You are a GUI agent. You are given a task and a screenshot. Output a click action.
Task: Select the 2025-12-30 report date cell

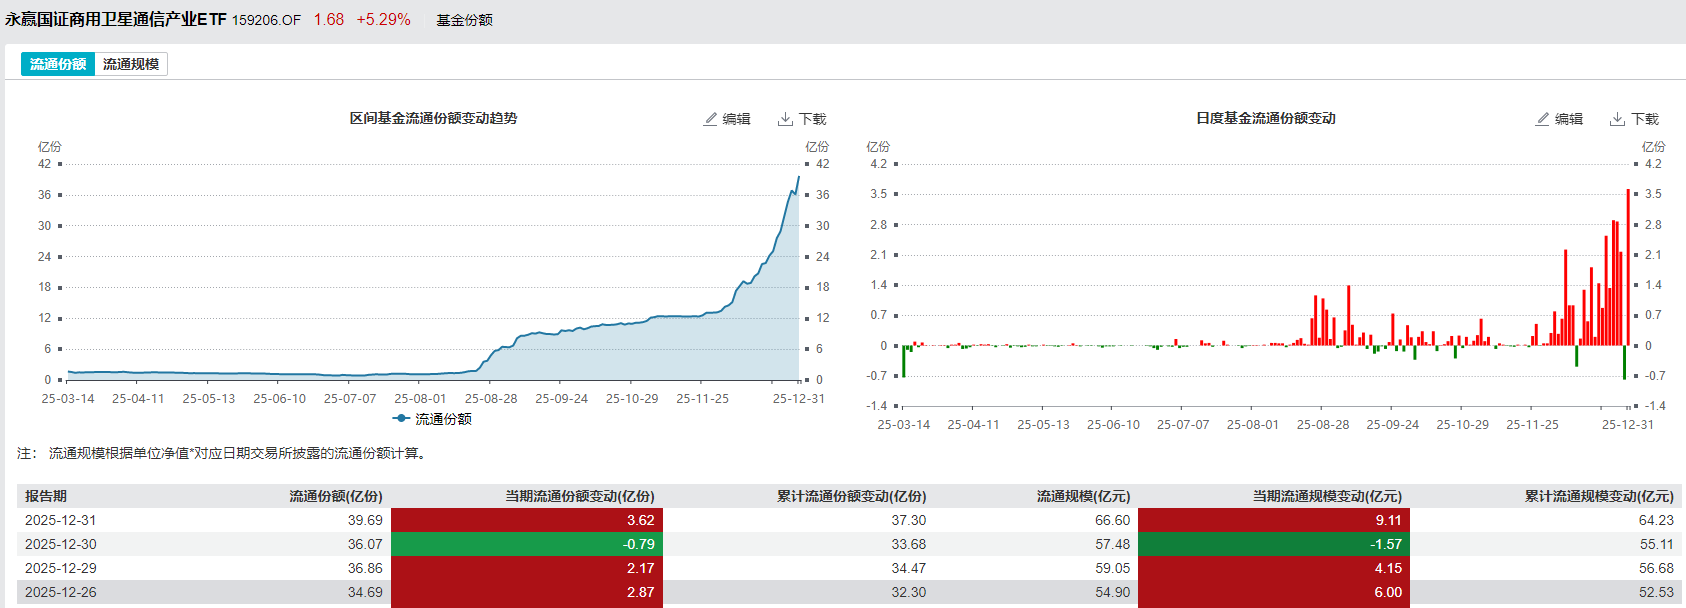click(61, 544)
